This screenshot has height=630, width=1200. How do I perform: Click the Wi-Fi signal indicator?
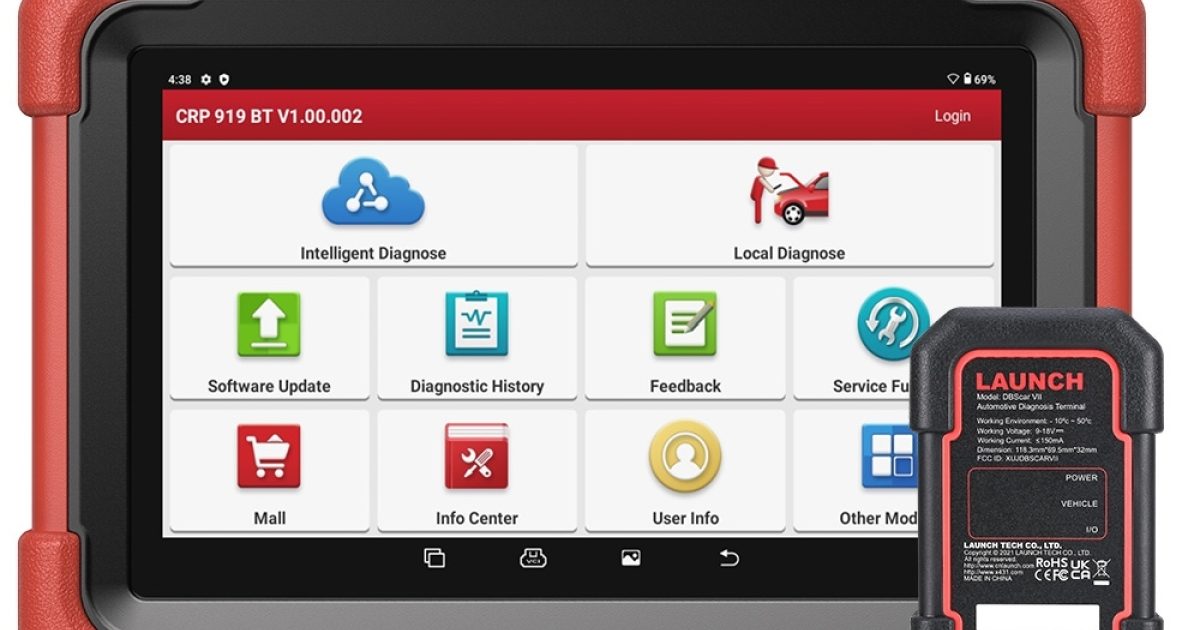click(x=952, y=79)
